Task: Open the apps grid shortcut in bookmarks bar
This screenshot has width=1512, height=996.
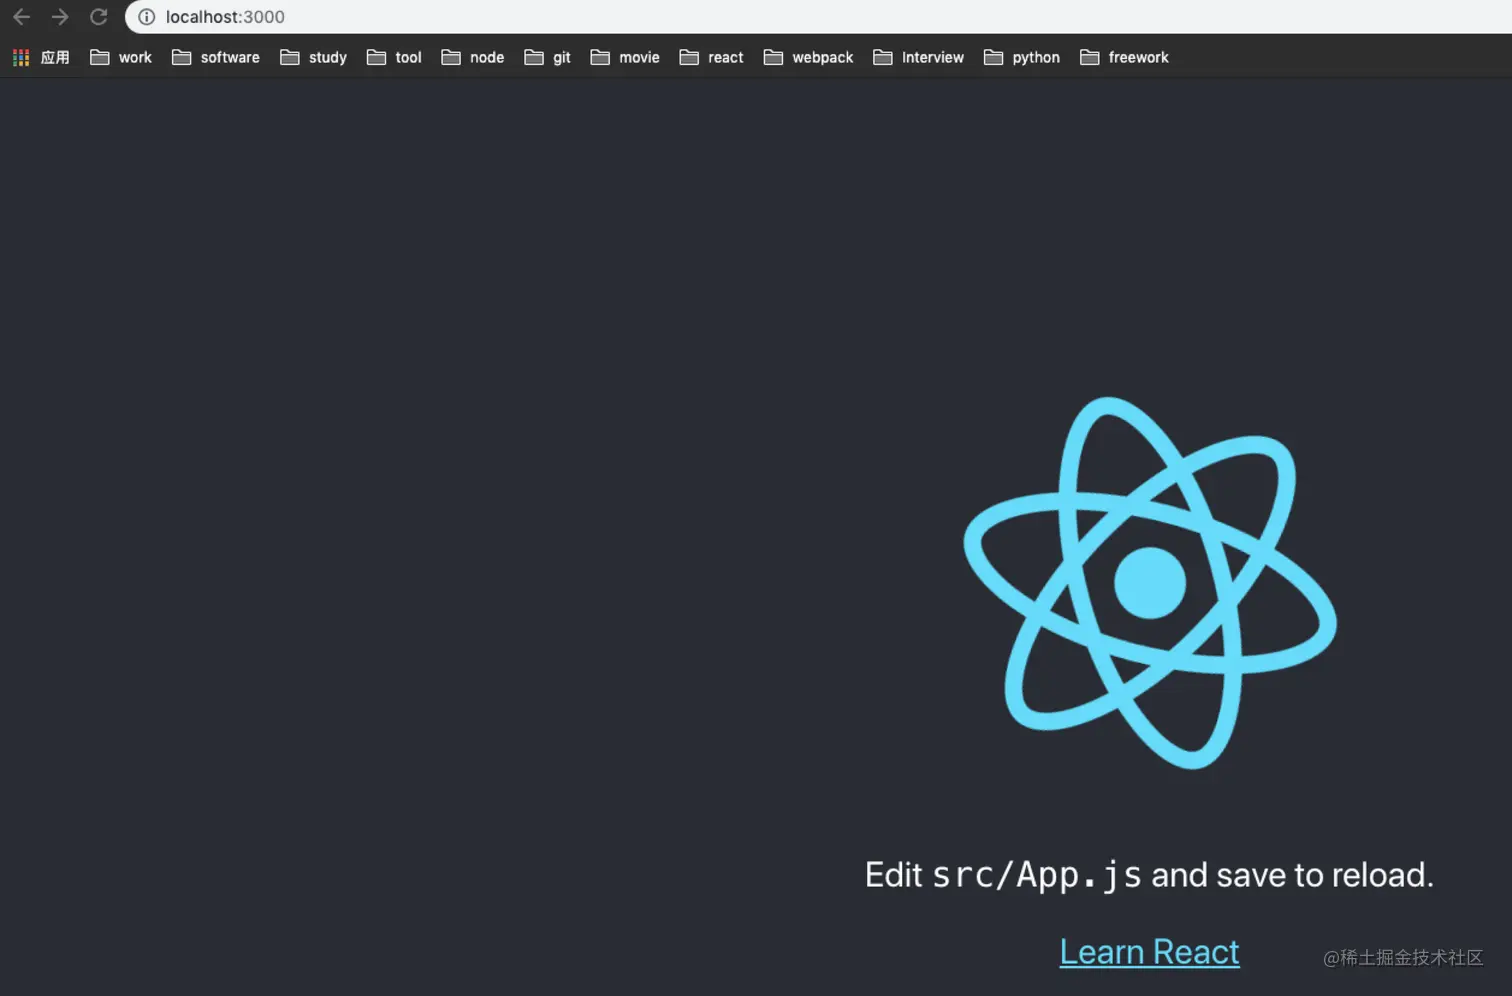Action: click(41, 58)
